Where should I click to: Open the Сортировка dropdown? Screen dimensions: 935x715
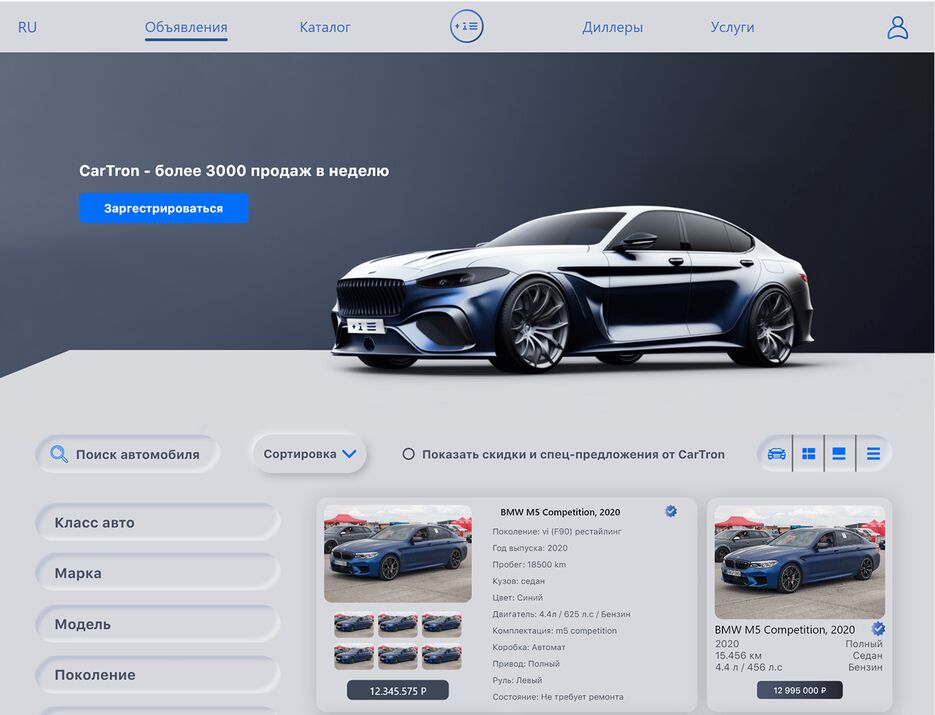pos(309,454)
